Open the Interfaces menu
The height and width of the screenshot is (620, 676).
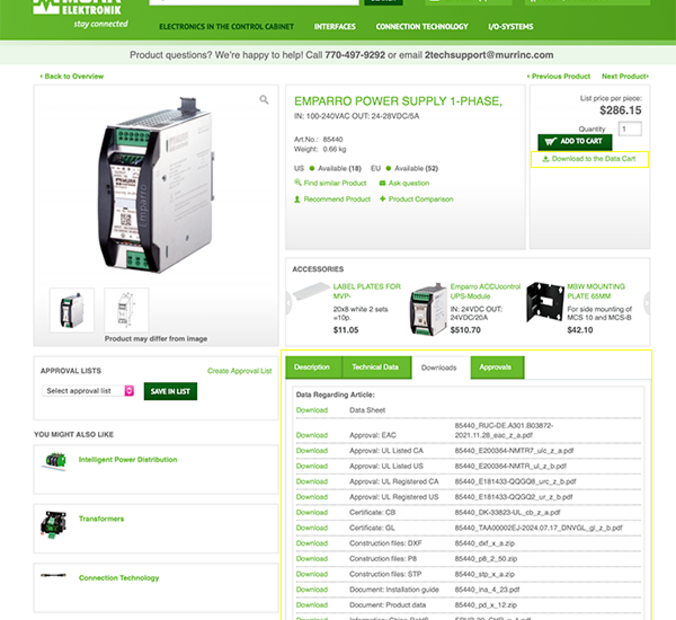point(335,27)
